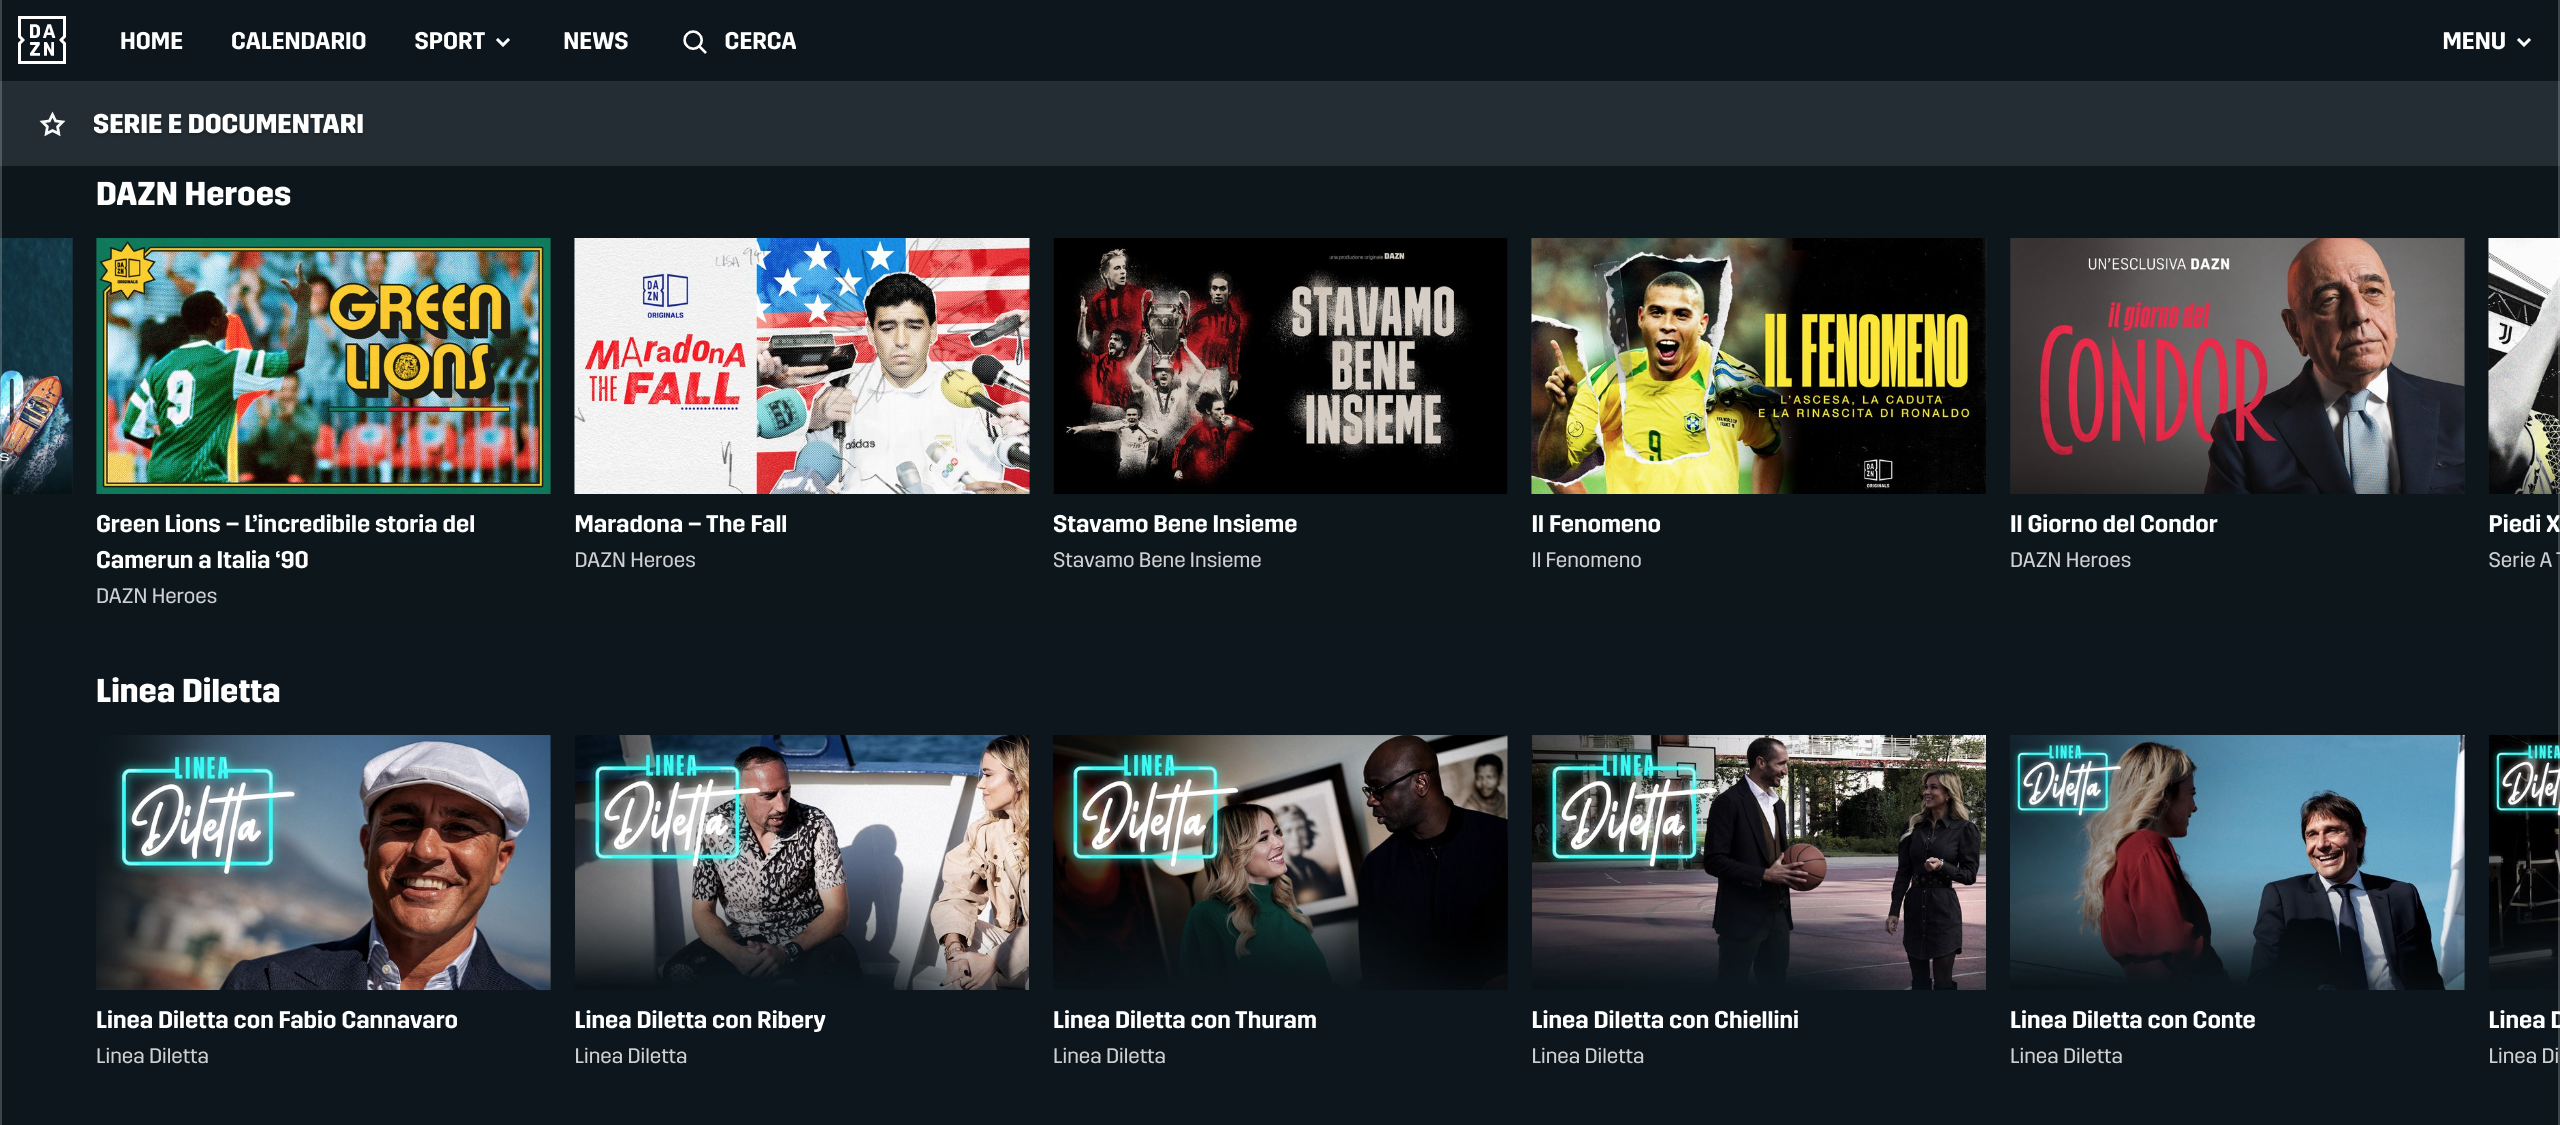Click DAZN Heroes subtitle under Green Lions
The width and height of the screenshot is (2560, 1125).
click(156, 596)
